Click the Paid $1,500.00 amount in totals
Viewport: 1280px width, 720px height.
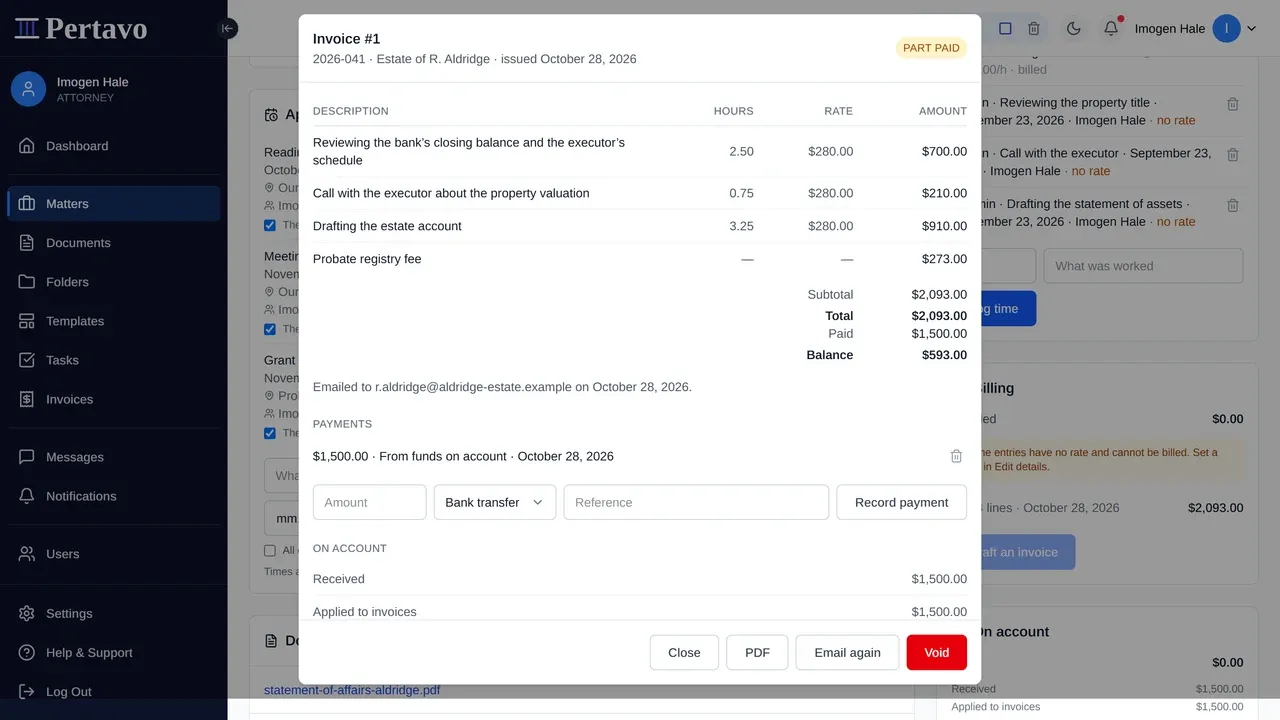pyautogui.click(x=939, y=334)
